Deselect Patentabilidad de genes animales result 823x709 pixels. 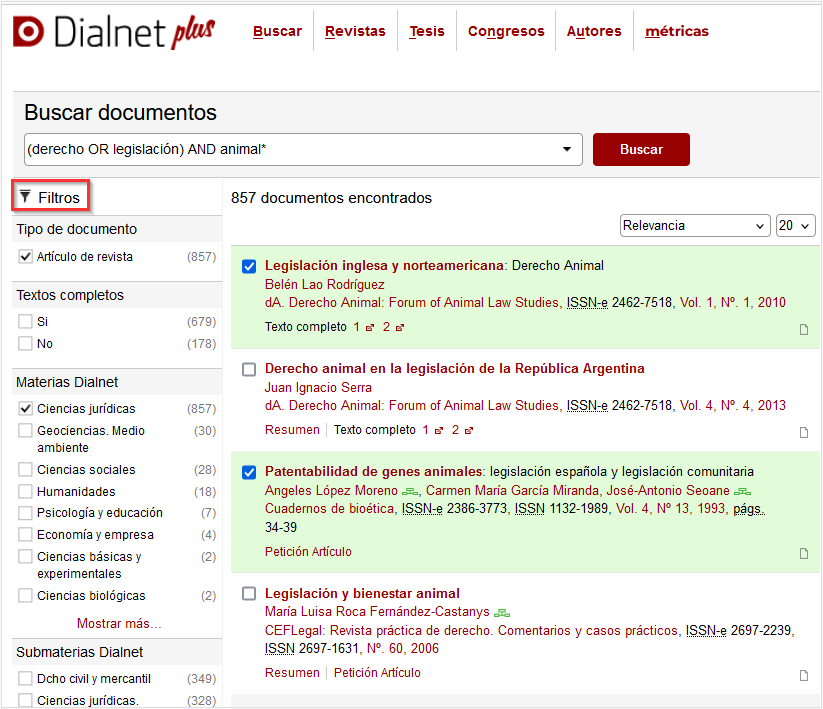click(249, 472)
